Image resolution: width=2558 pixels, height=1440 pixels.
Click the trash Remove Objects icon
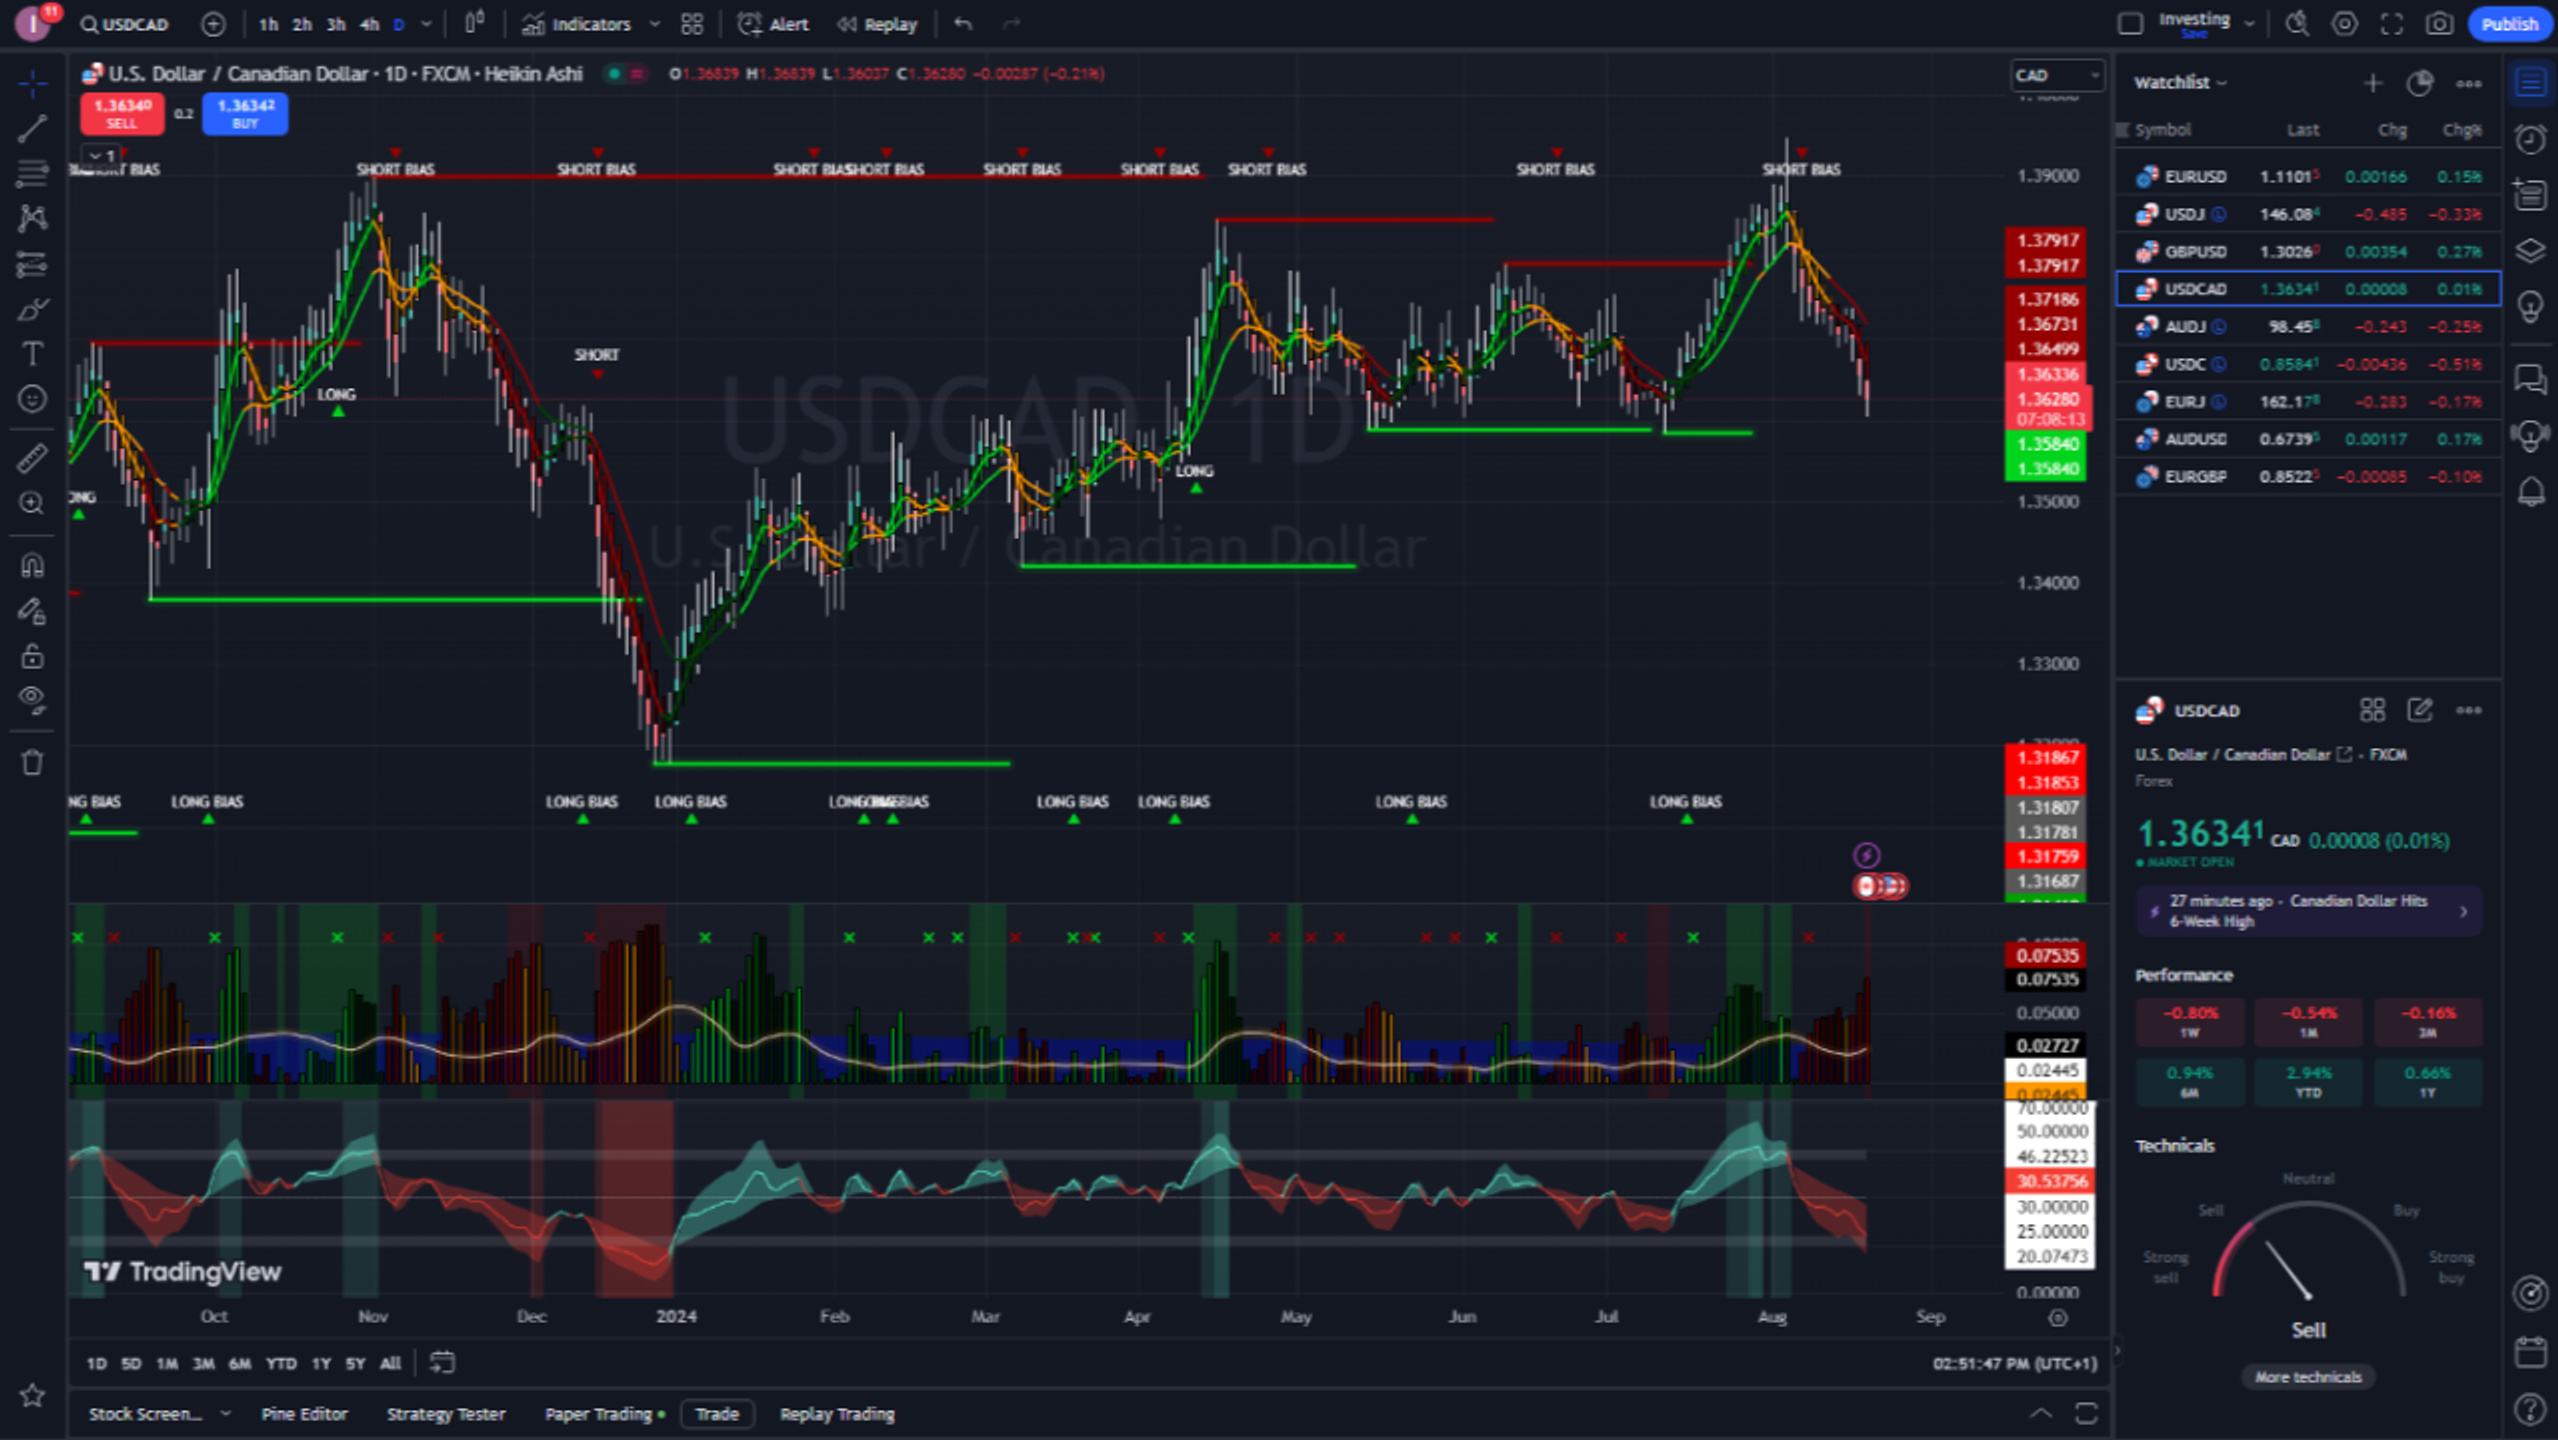point(32,762)
